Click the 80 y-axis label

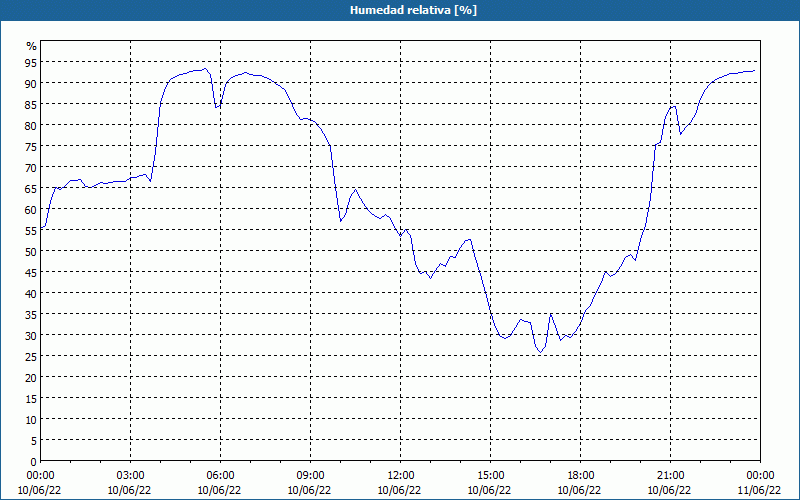pos(31,125)
